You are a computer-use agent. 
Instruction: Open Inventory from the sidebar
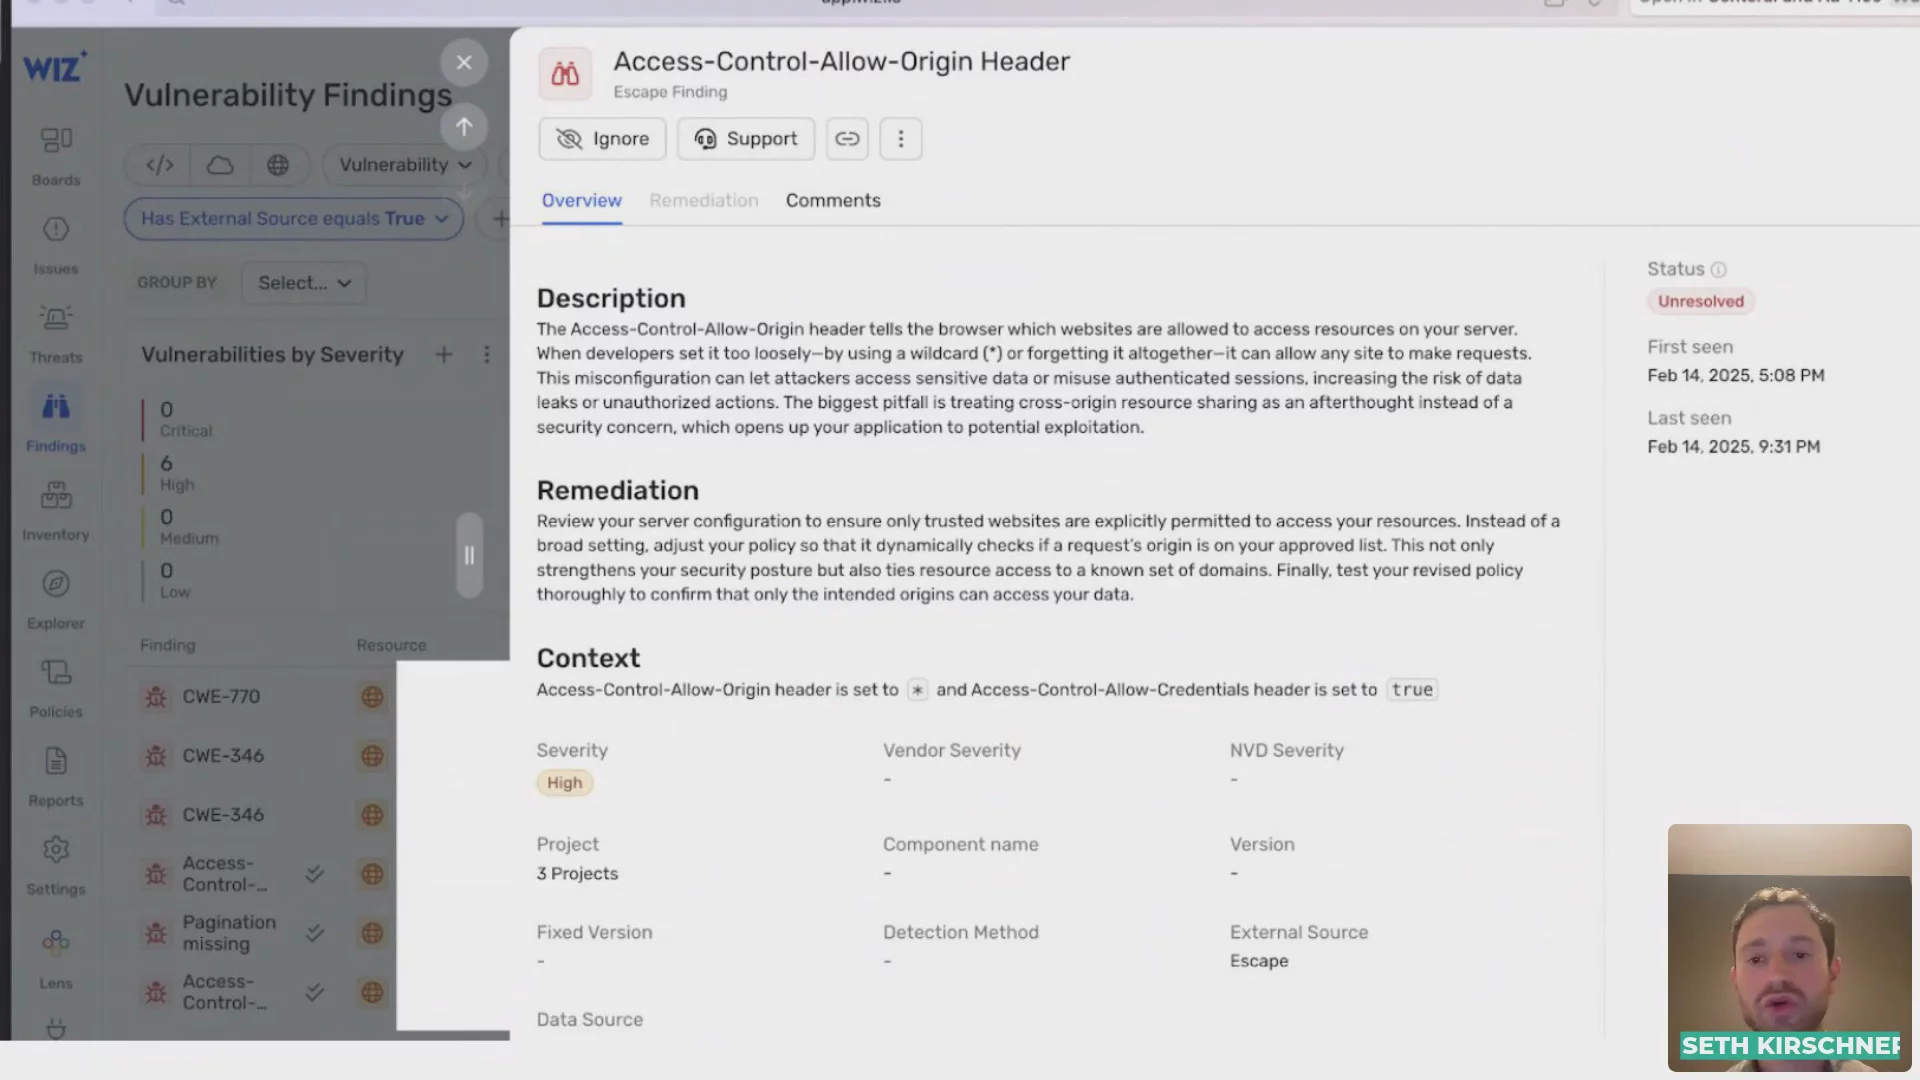[x=56, y=511]
